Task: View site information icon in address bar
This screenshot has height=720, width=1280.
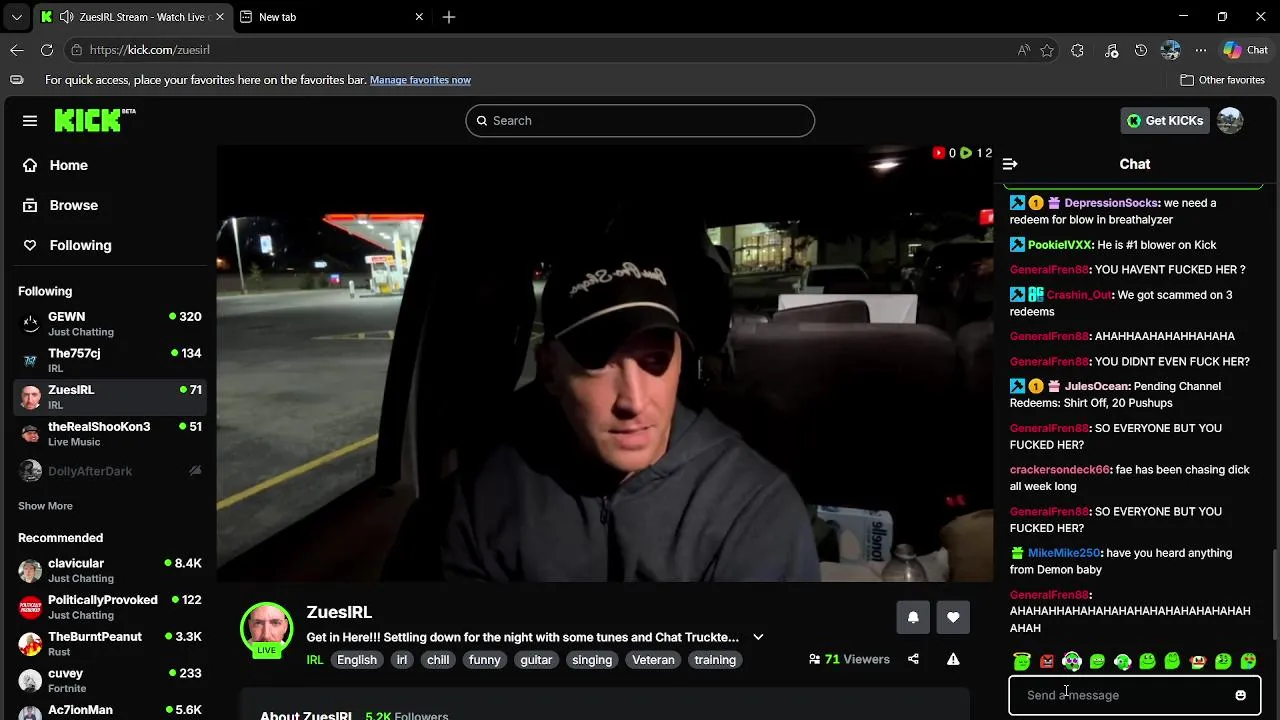Action: [x=76, y=50]
